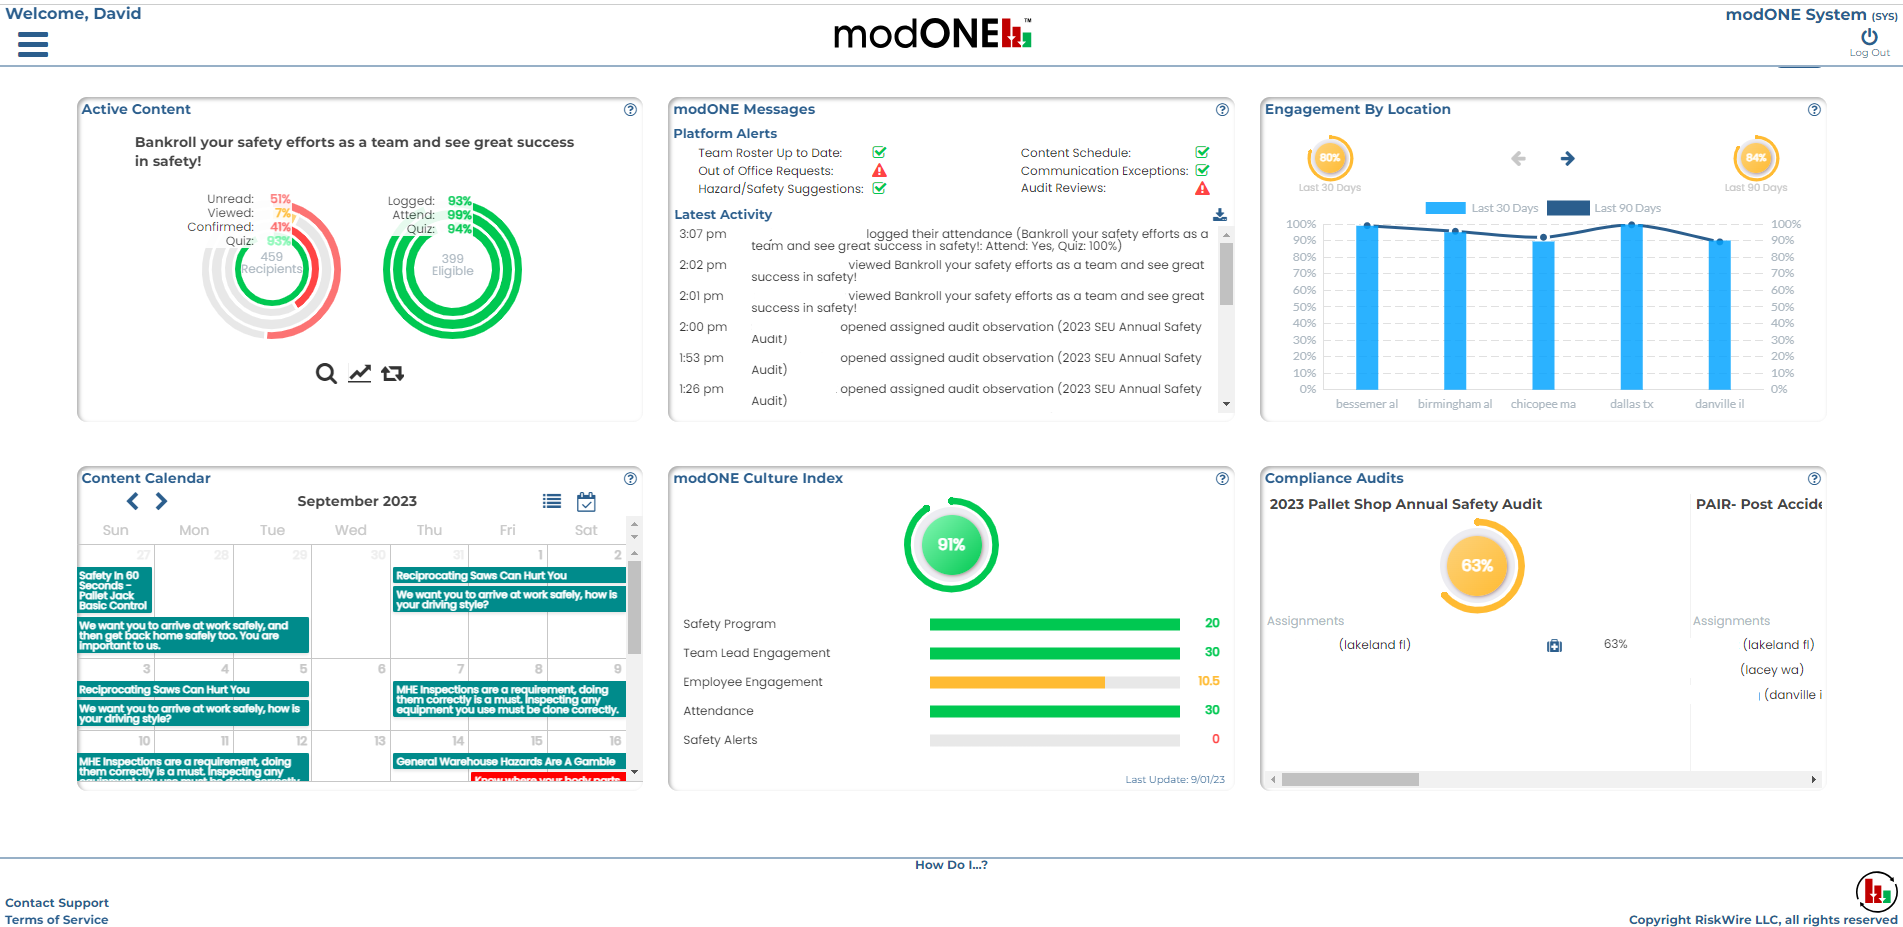Screen dimensions: 1903x927
Task: Click the chicopee ma location label
Action: [x=1543, y=404]
